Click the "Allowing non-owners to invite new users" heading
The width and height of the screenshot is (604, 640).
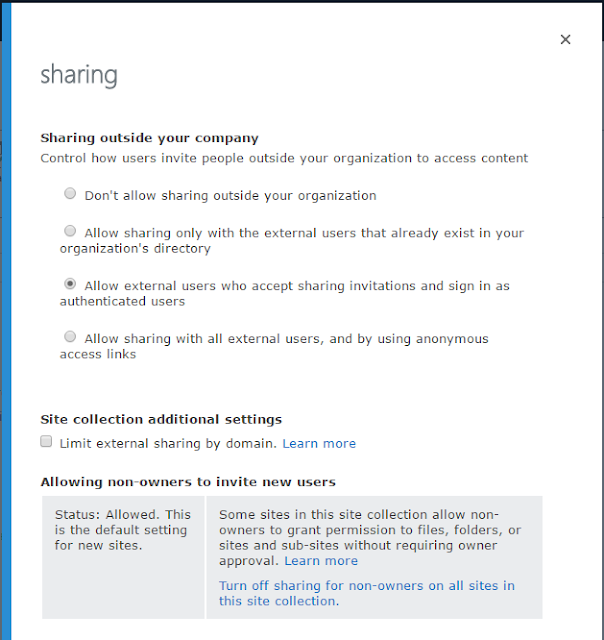tap(188, 482)
